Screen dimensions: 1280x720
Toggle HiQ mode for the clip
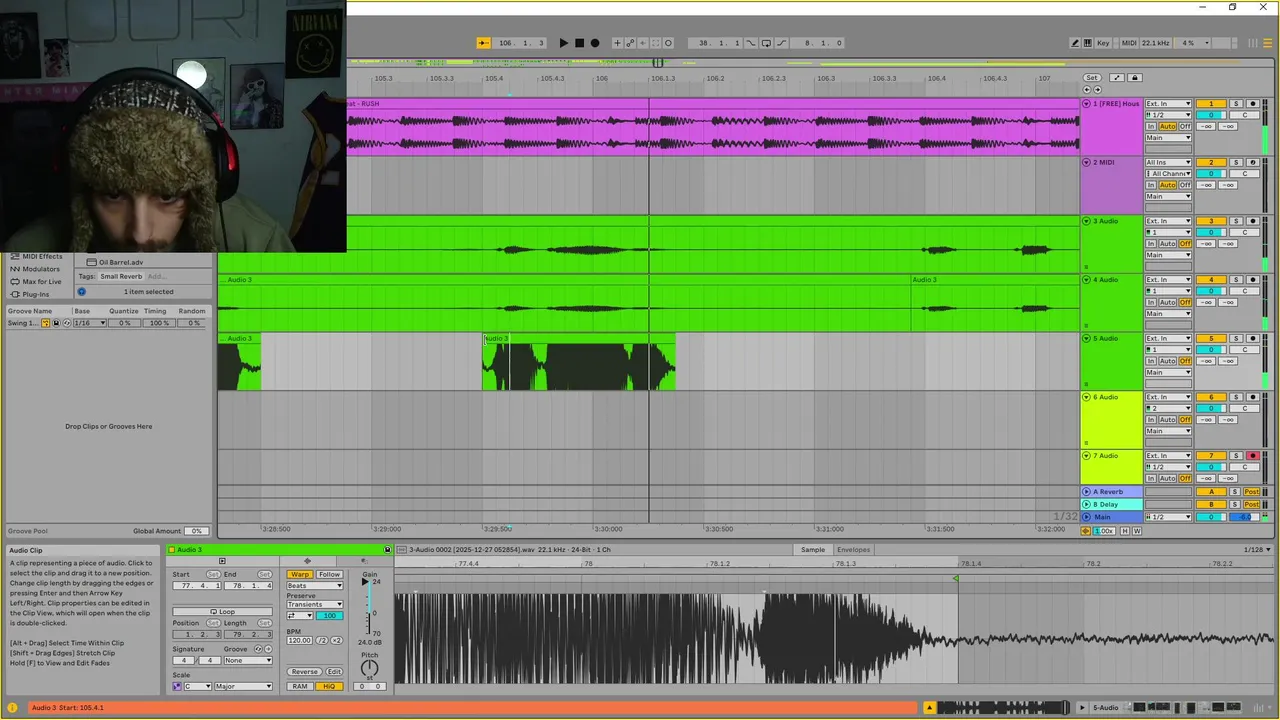point(329,686)
